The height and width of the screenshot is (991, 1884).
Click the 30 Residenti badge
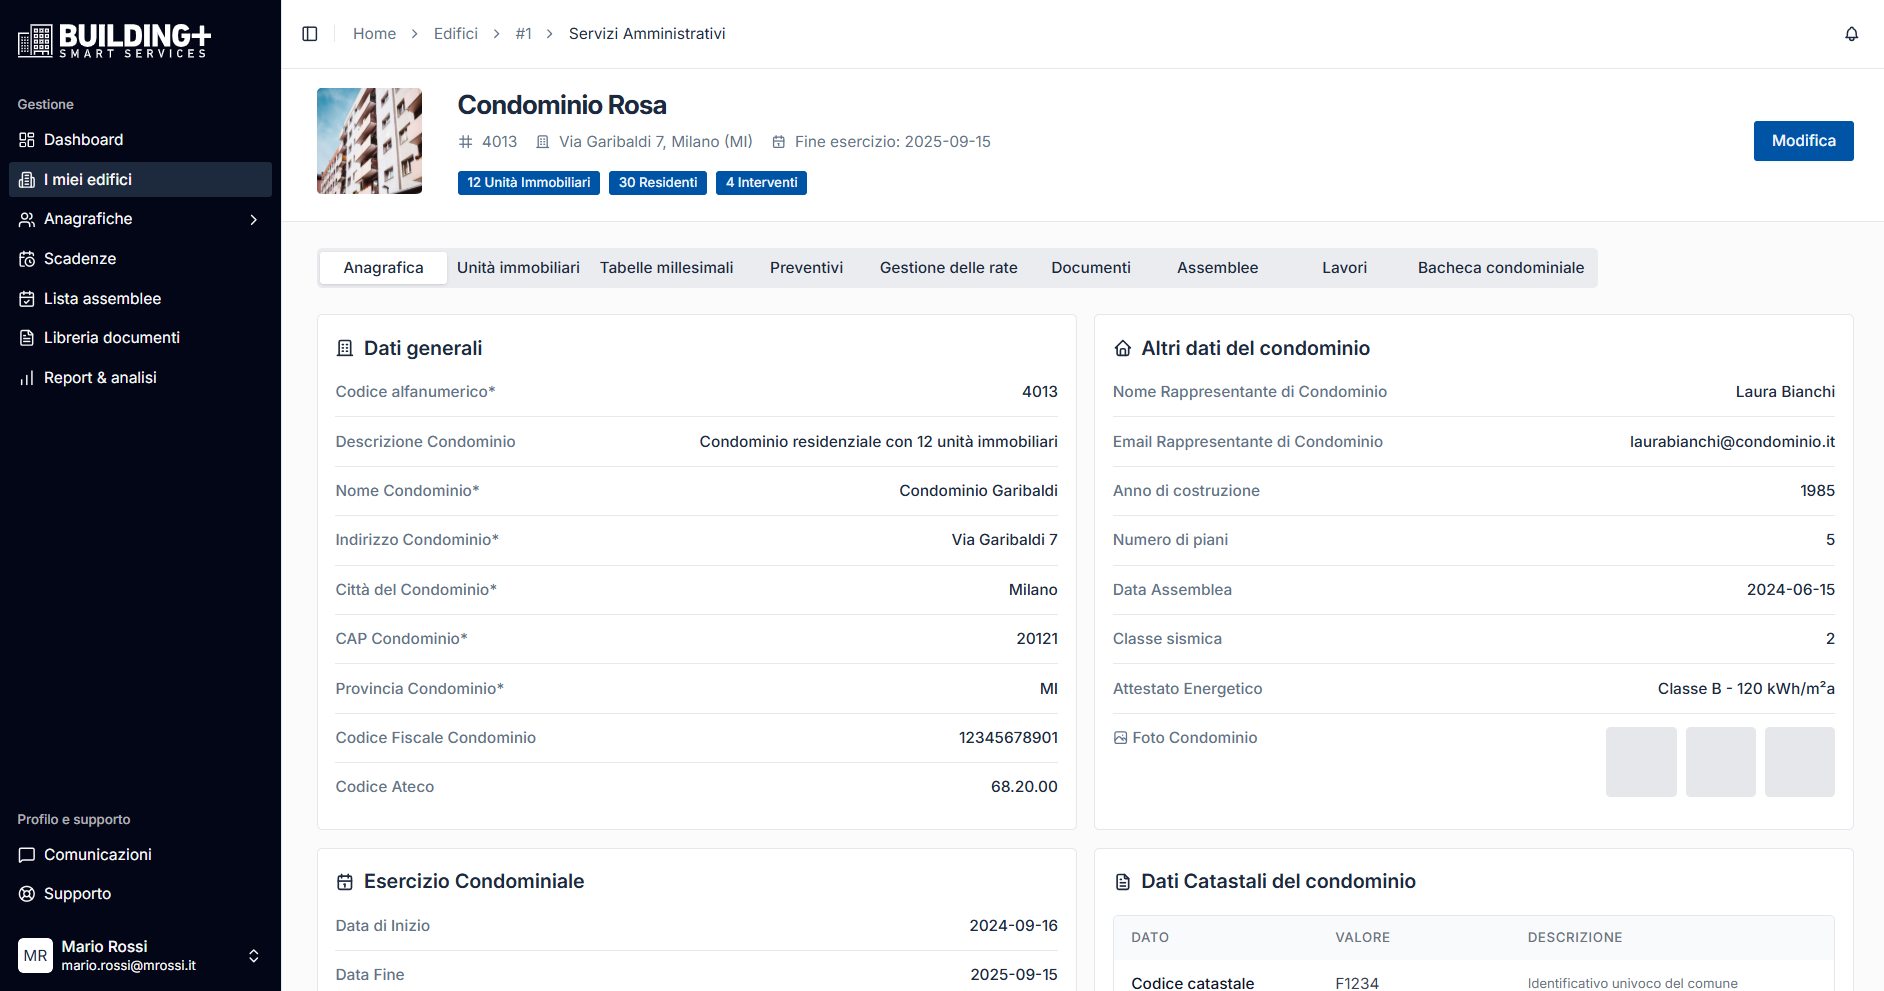[x=657, y=183]
